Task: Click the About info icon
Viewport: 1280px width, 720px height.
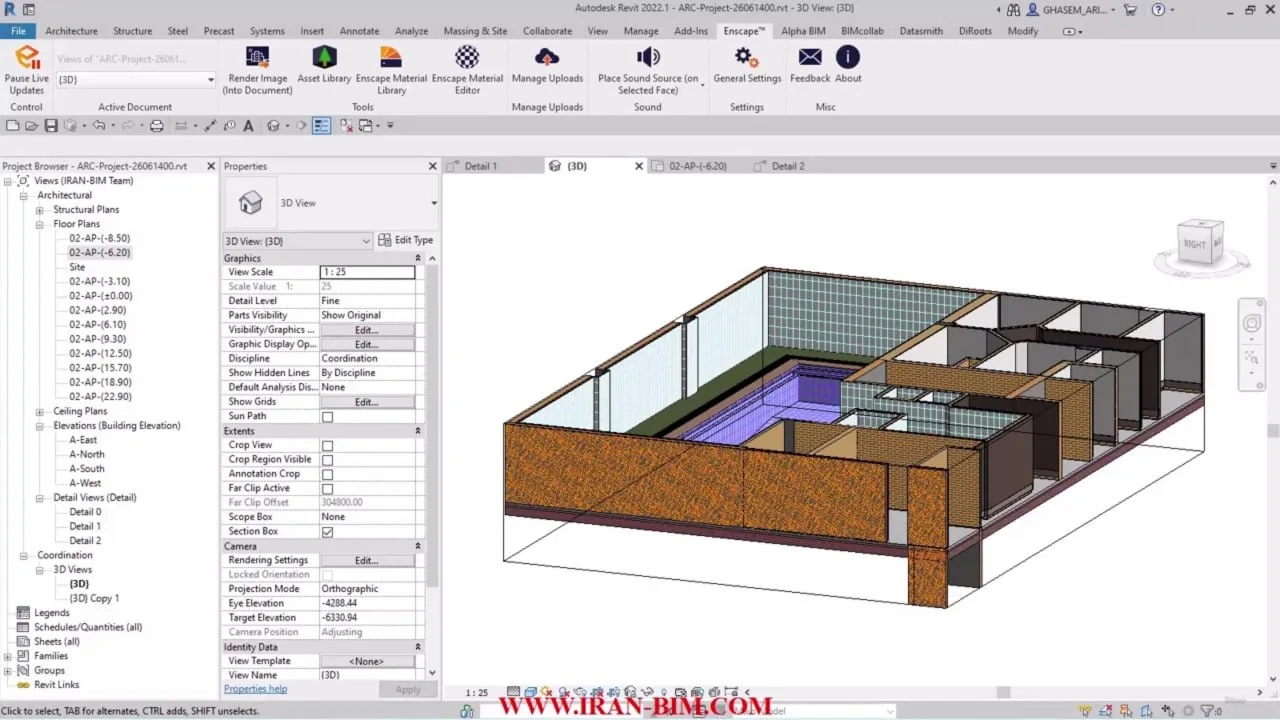Action: point(848,57)
